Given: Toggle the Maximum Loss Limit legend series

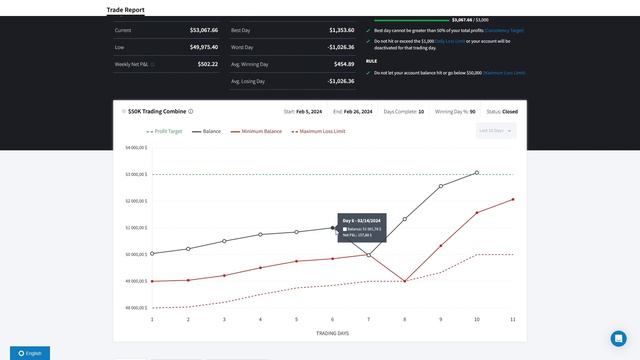Looking at the screenshot, I should click(318, 131).
